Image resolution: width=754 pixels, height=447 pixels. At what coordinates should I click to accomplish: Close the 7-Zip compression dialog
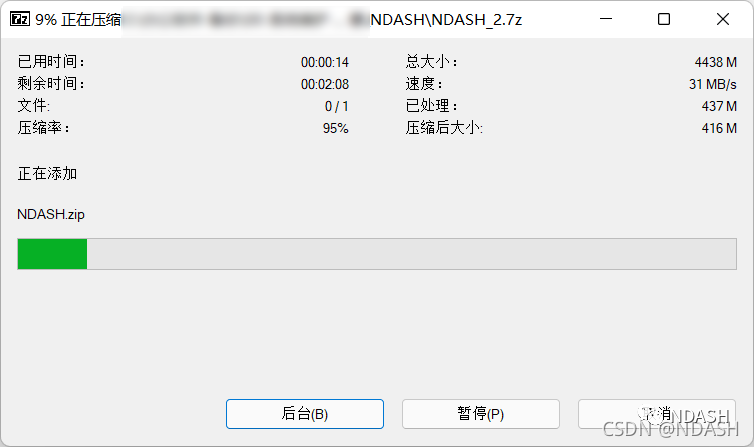tap(723, 19)
